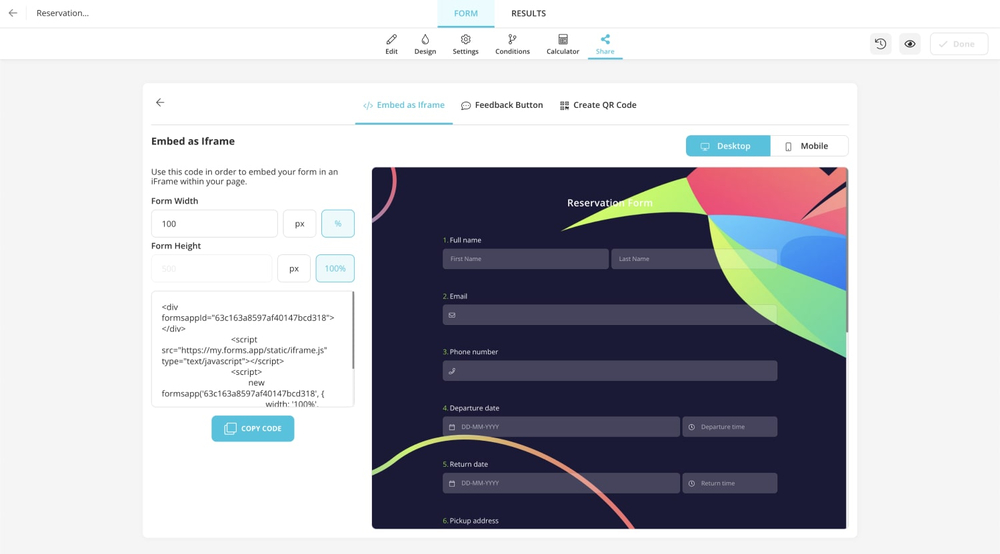Open the Design droplet tool

pyautogui.click(x=425, y=44)
